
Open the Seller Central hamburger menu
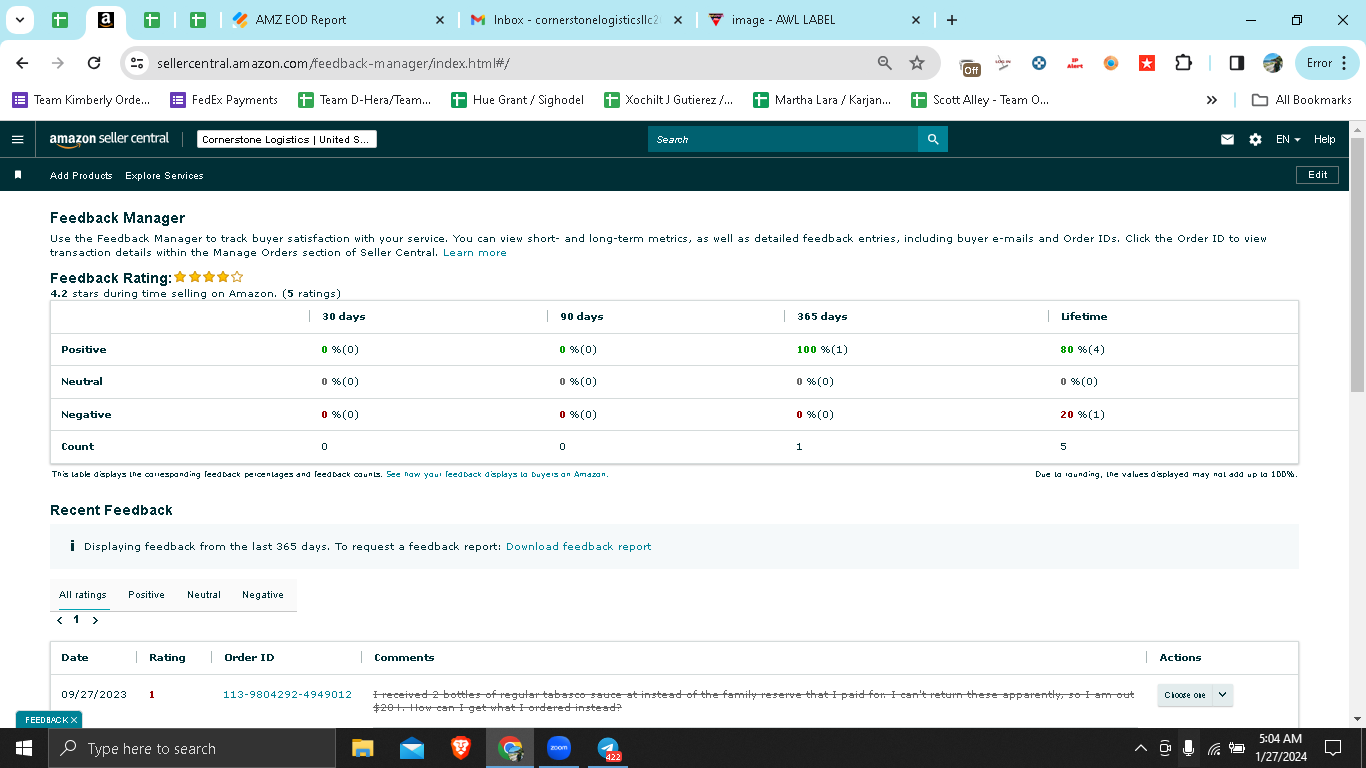pos(17,140)
